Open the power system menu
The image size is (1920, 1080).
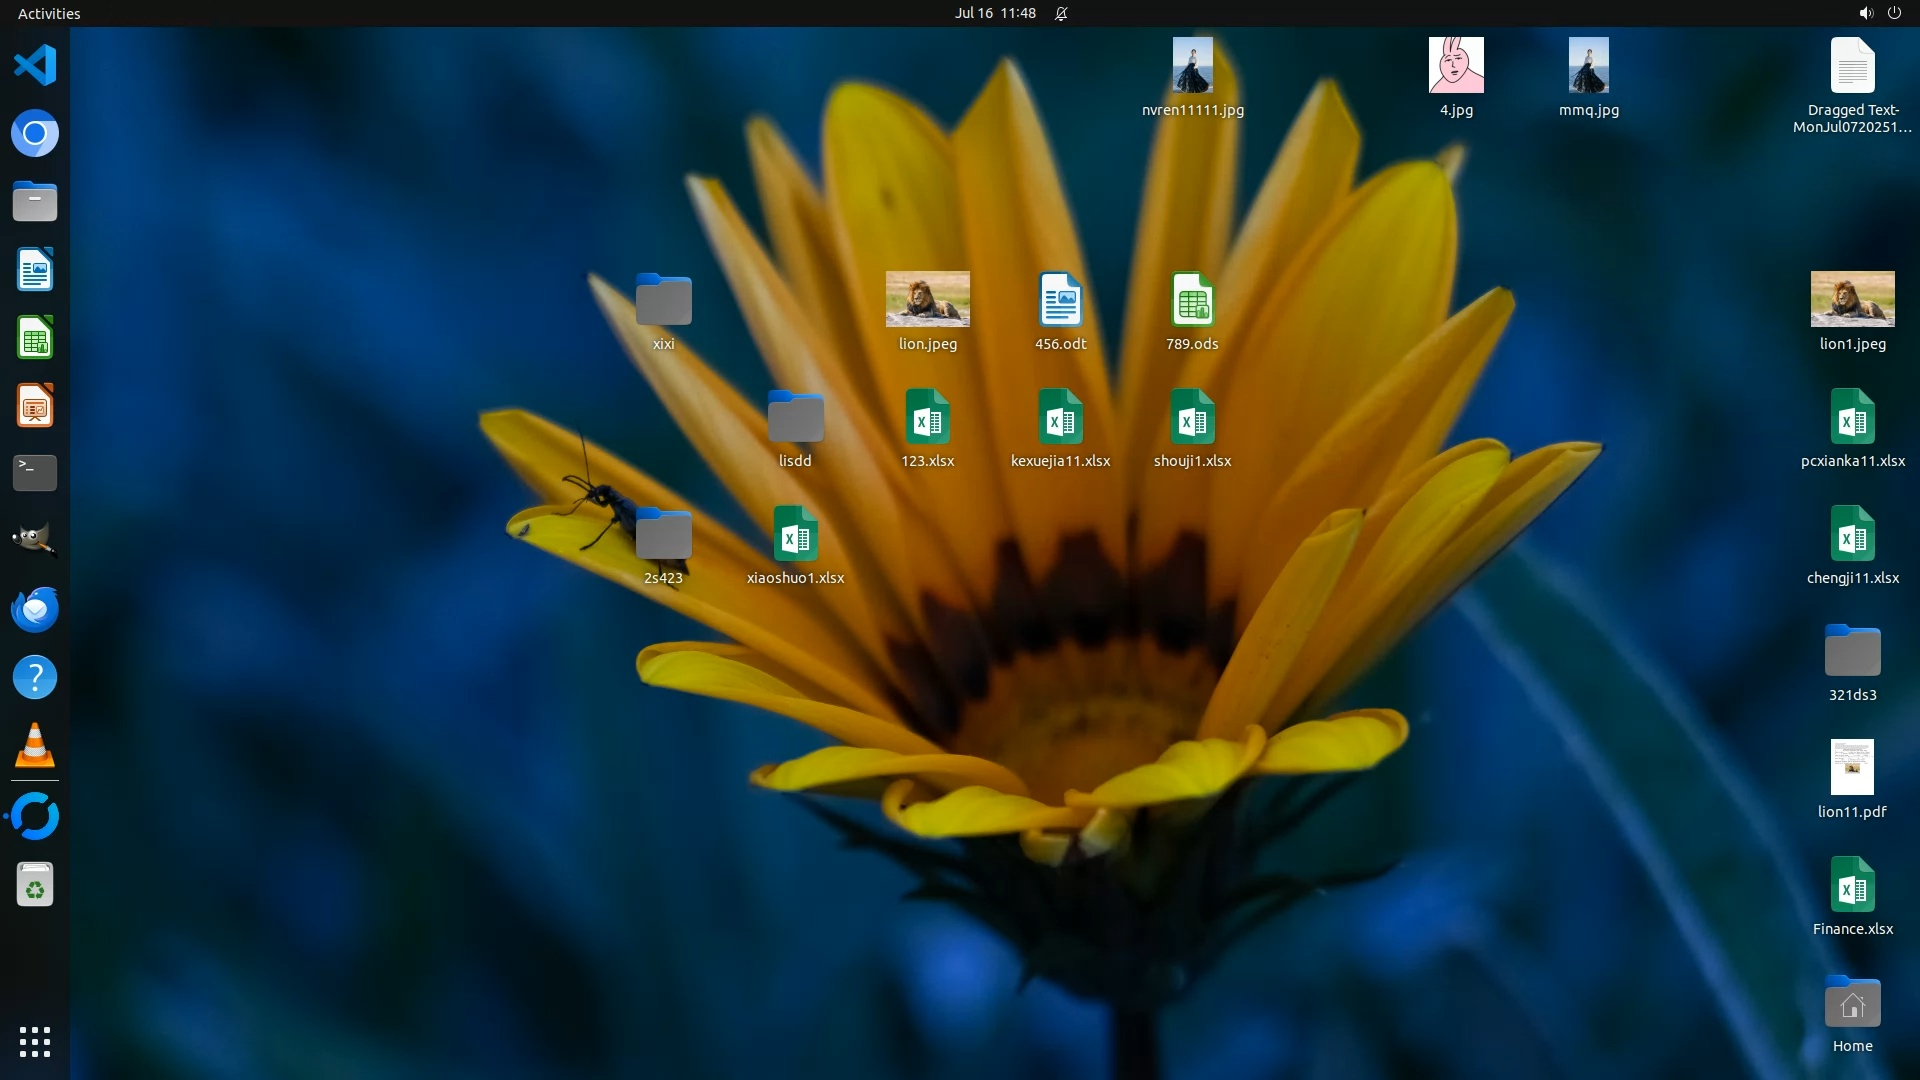pyautogui.click(x=1894, y=13)
